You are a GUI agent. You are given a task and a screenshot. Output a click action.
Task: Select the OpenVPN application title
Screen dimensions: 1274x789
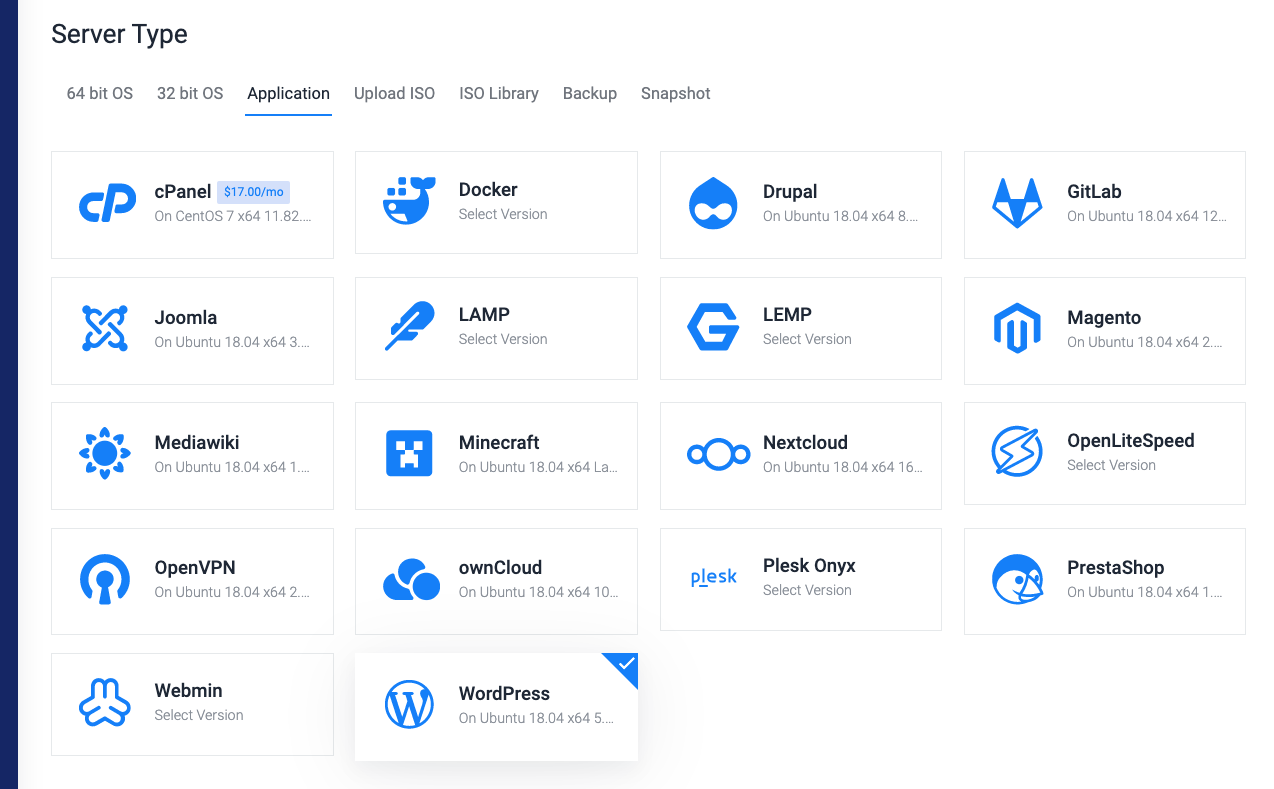pyautogui.click(x=195, y=567)
